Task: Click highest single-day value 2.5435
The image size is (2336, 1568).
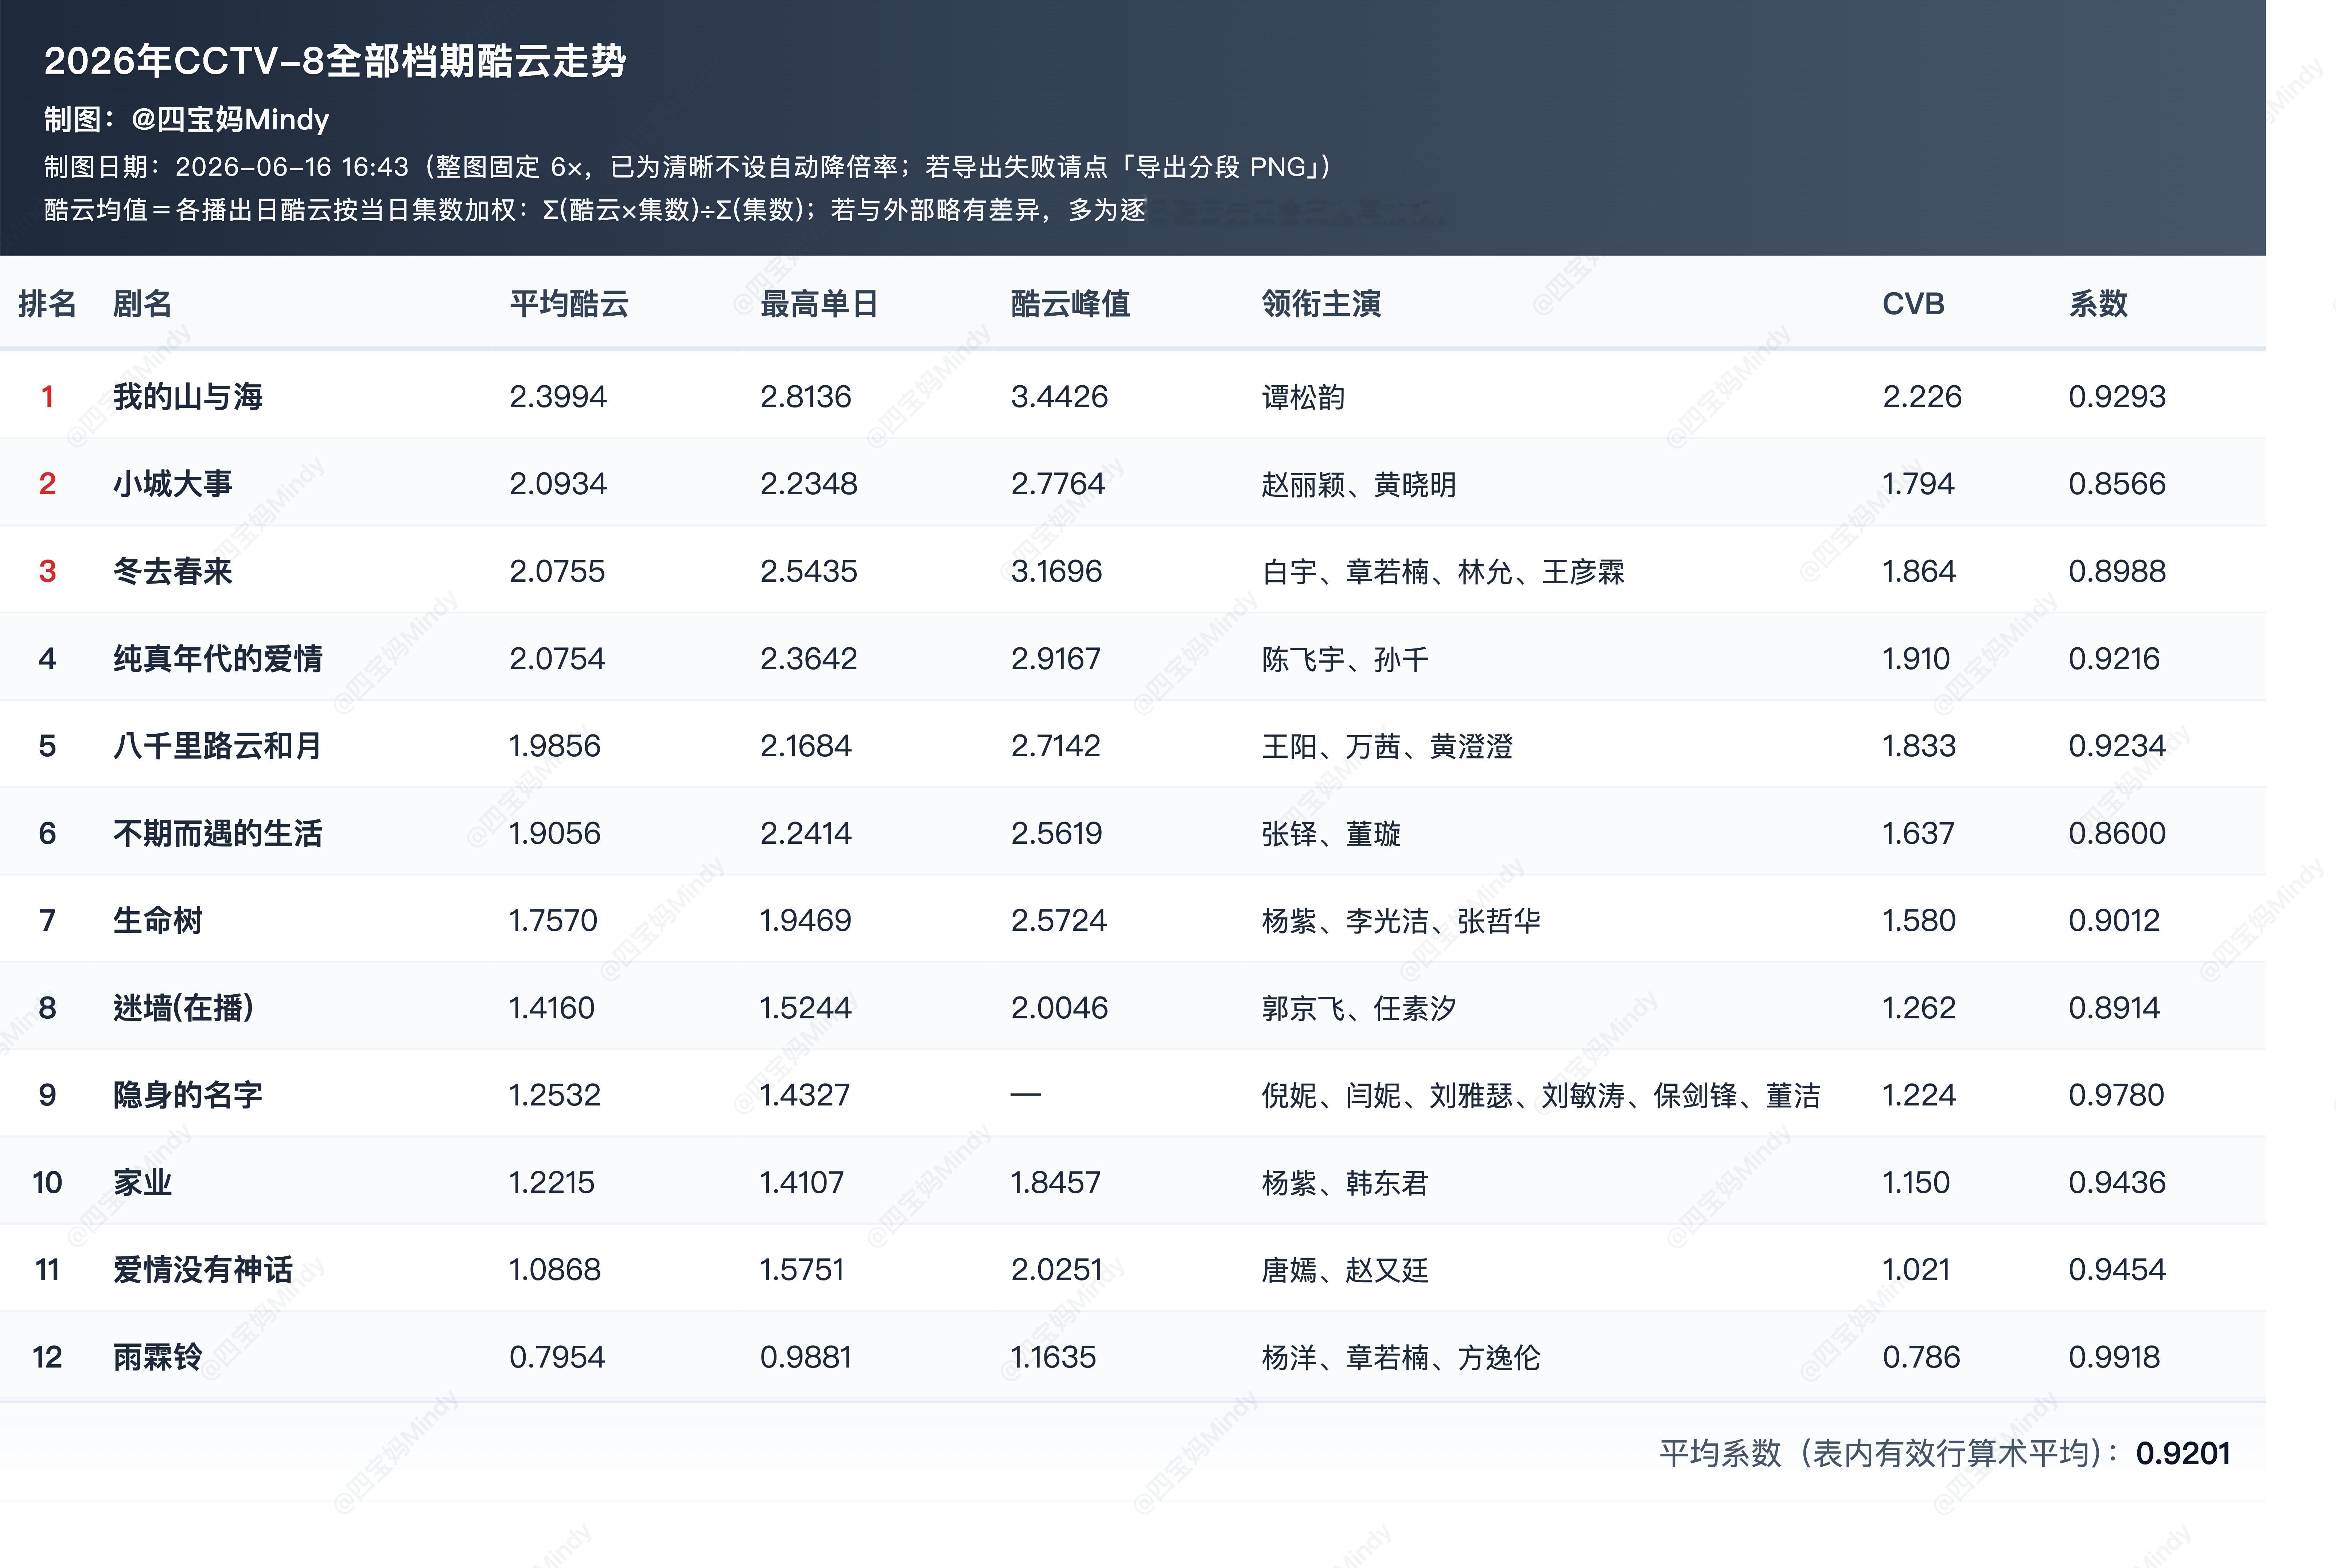Action: coord(809,571)
